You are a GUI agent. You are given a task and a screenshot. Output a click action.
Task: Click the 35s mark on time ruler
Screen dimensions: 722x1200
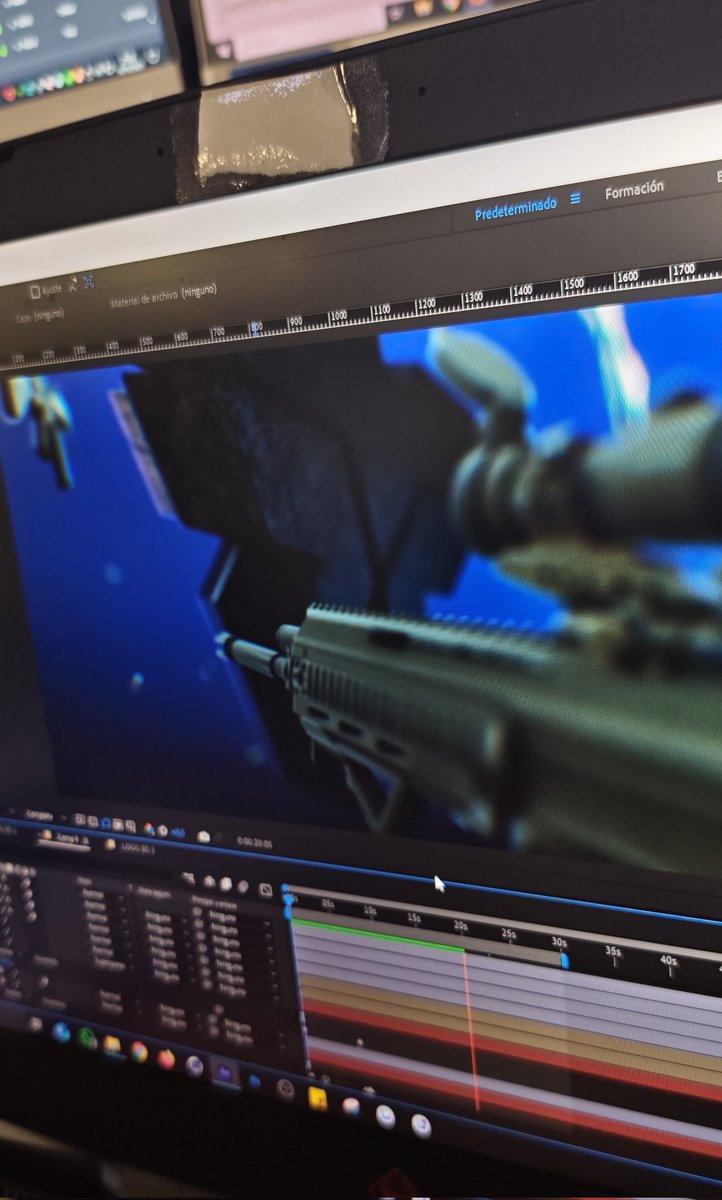click(x=613, y=951)
